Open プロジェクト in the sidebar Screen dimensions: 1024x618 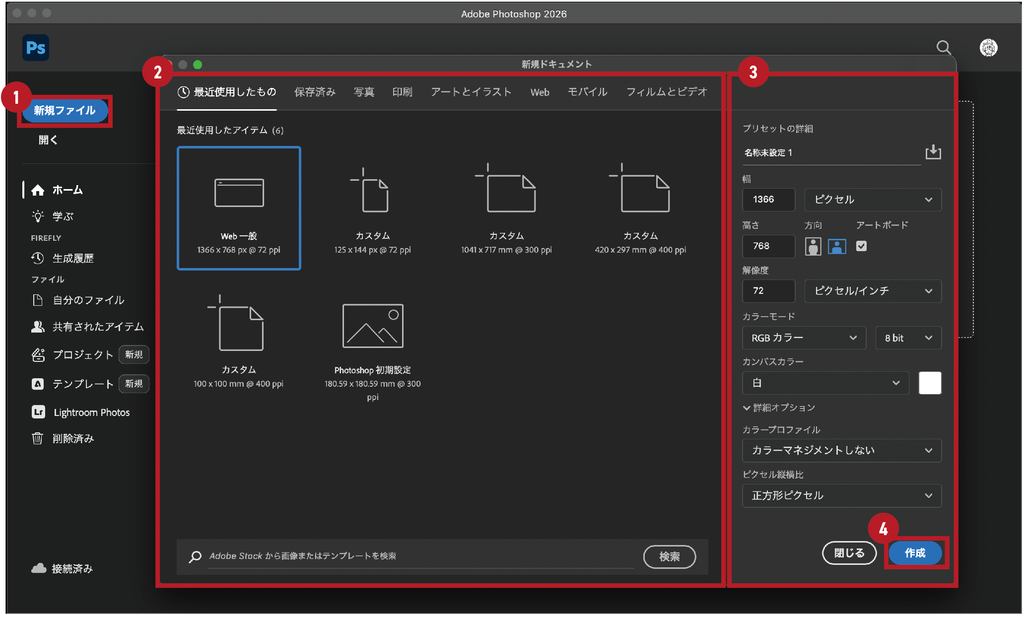(72, 355)
